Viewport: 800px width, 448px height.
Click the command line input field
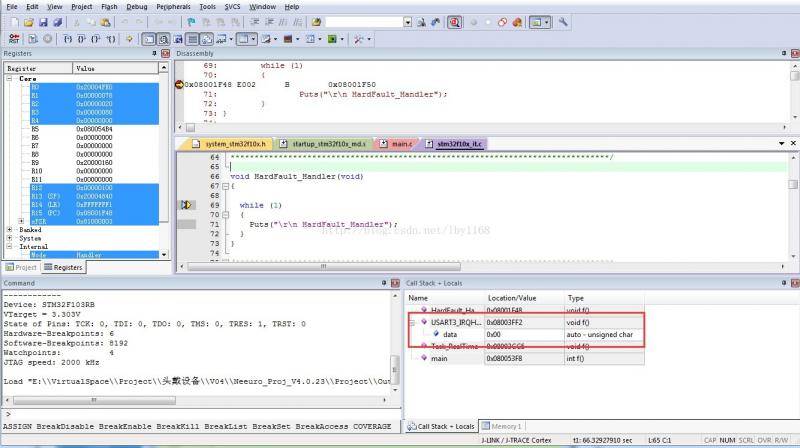coord(200,414)
